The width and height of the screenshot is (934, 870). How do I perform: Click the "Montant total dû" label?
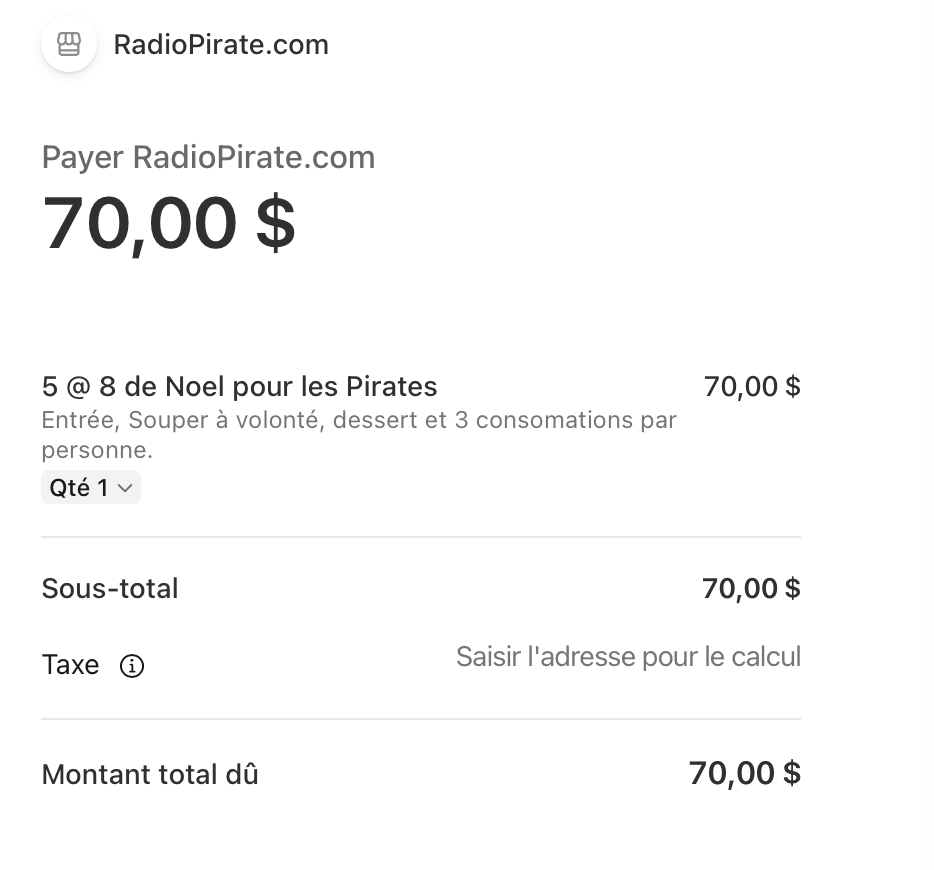point(150,774)
